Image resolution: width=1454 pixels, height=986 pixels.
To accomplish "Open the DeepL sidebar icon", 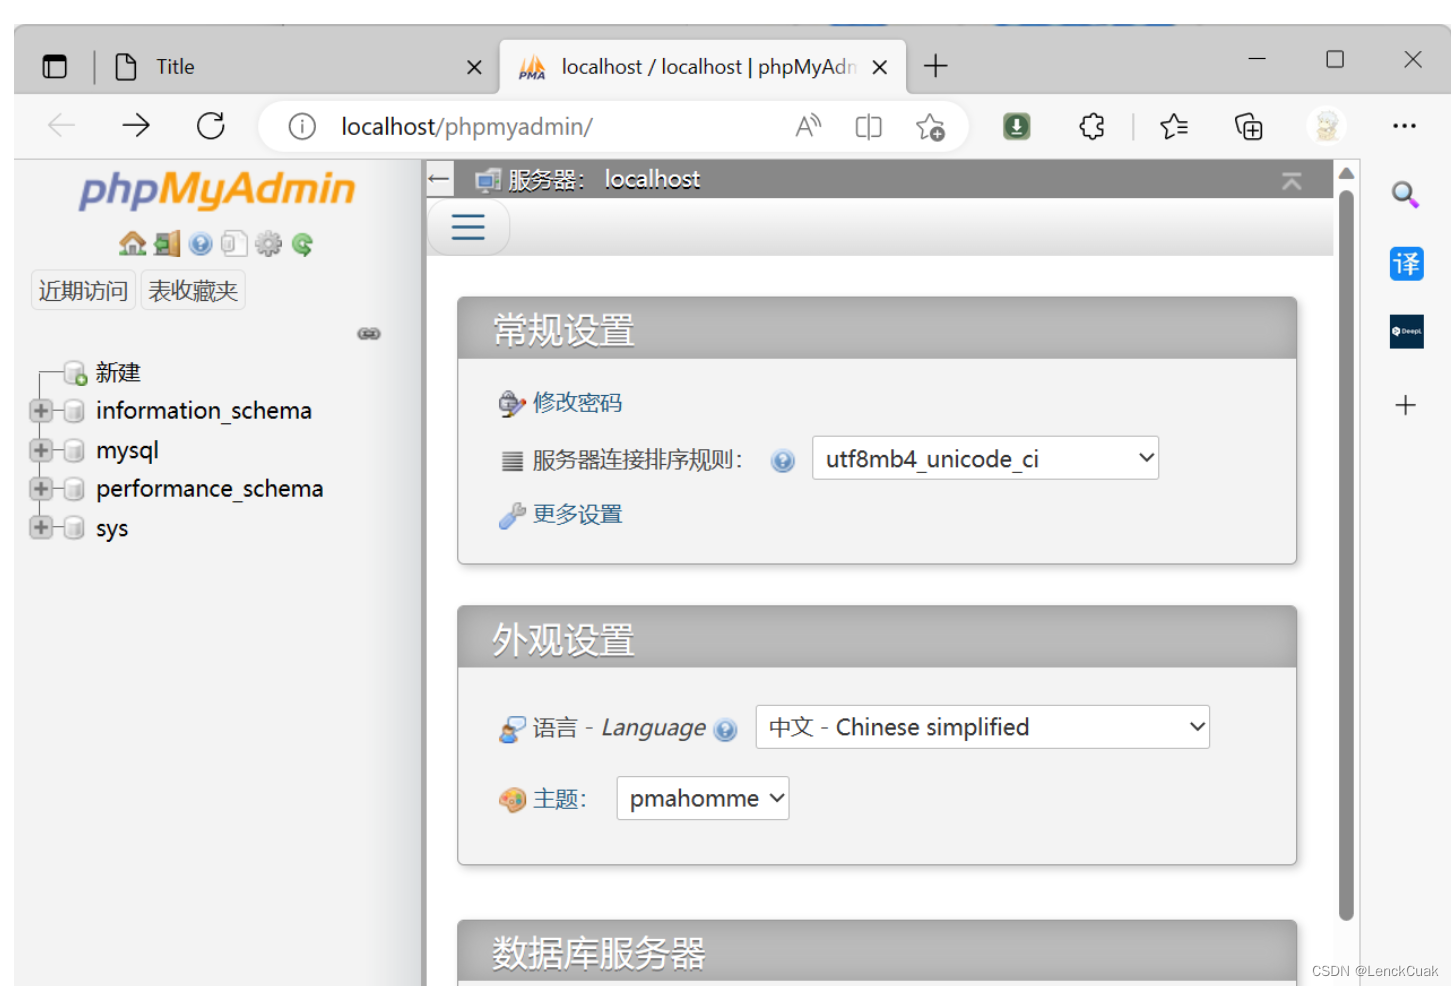I will click(x=1406, y=332).
